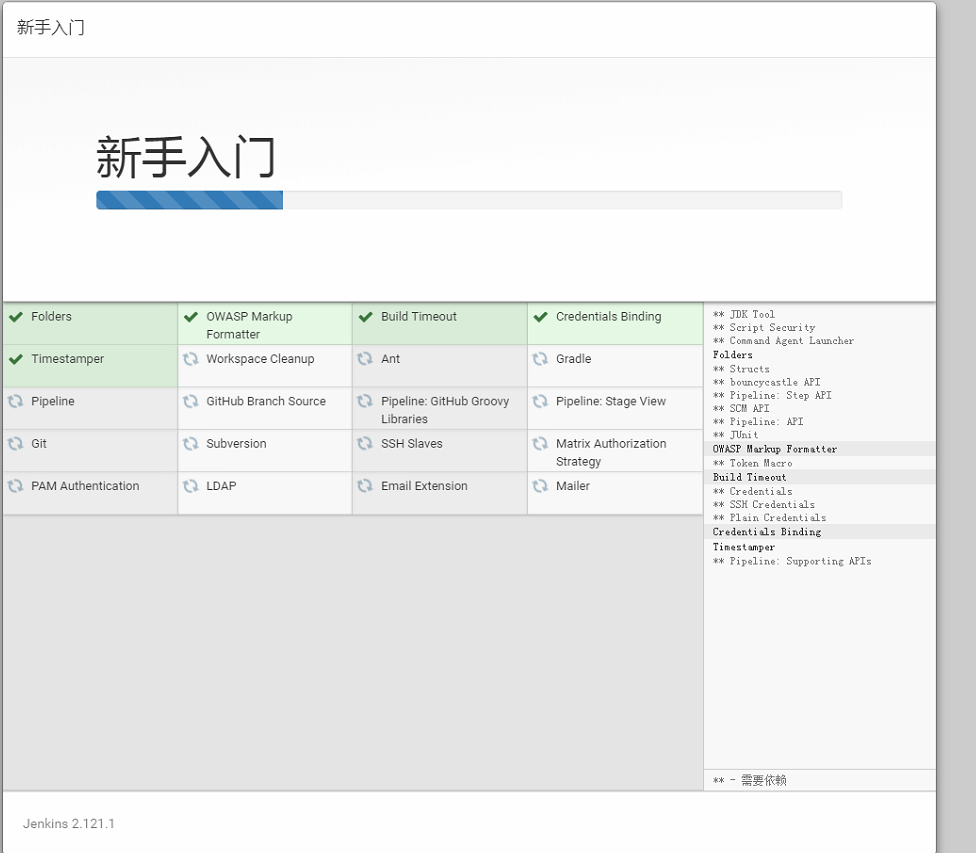The height and width of the screenshot is (853, 976).
Task: Select the Subversion plugin label
Action: coord(236,443)
